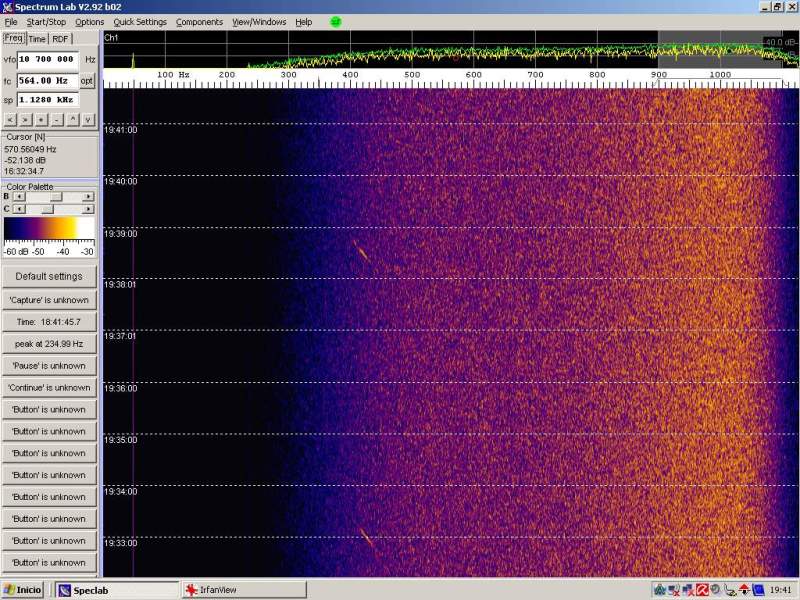Click the '^' up arrow button
Image resolution: width=800 pixels, height=600 pixels.
[73, 119]
